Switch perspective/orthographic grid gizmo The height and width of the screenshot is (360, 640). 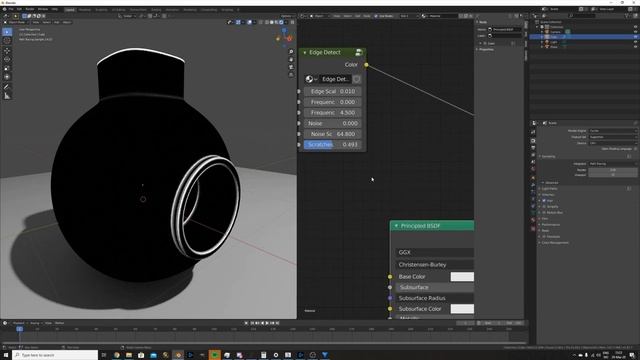point(291,75)
